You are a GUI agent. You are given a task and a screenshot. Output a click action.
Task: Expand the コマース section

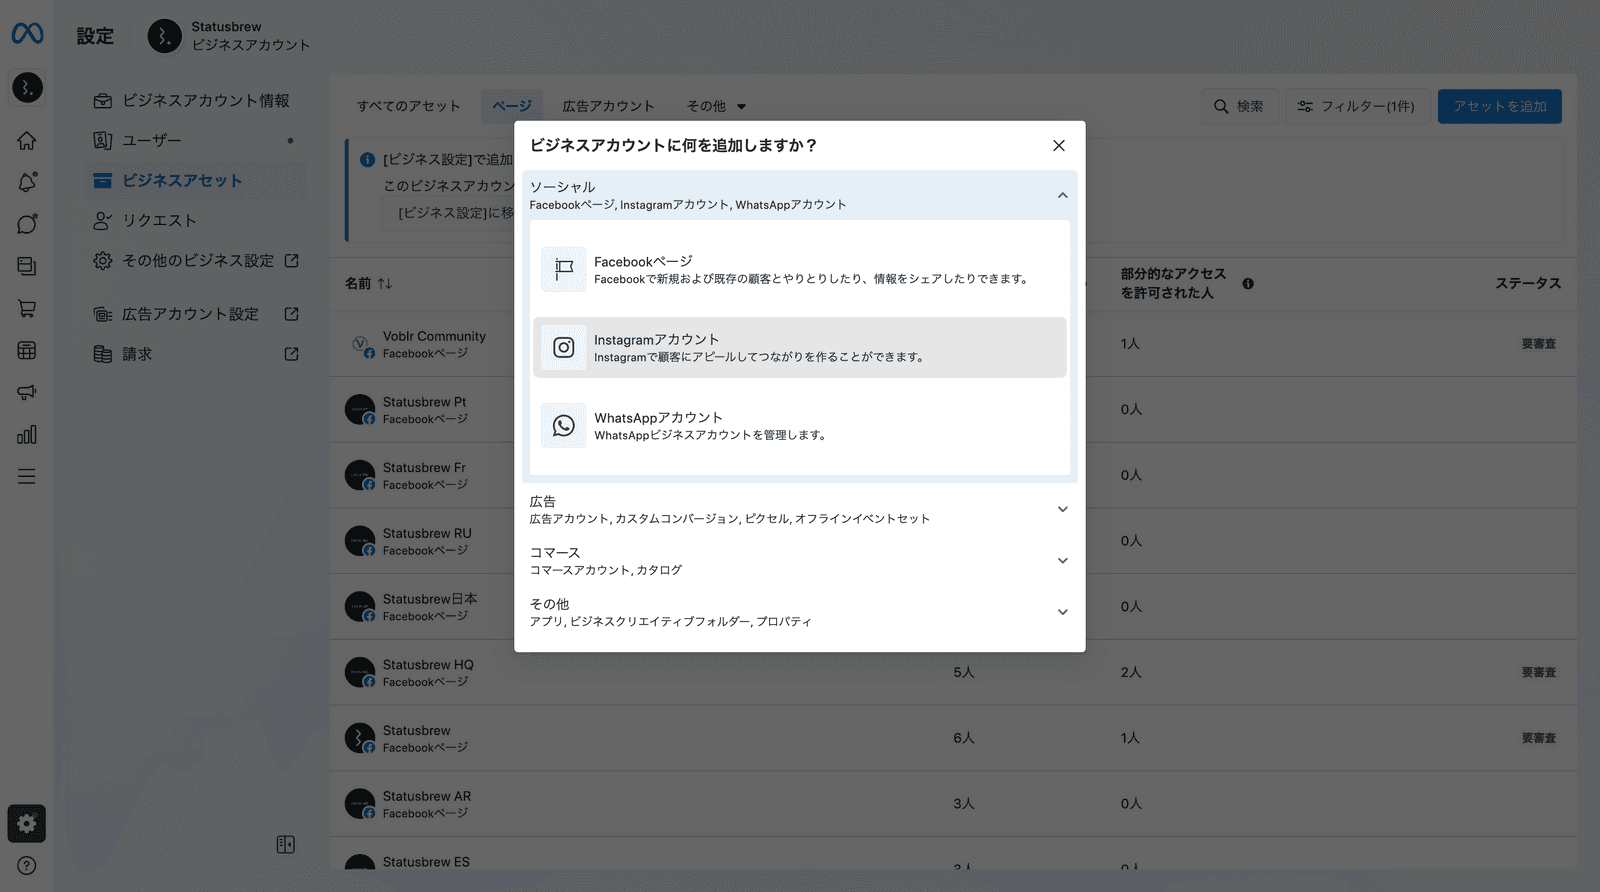click(1062, 561)
